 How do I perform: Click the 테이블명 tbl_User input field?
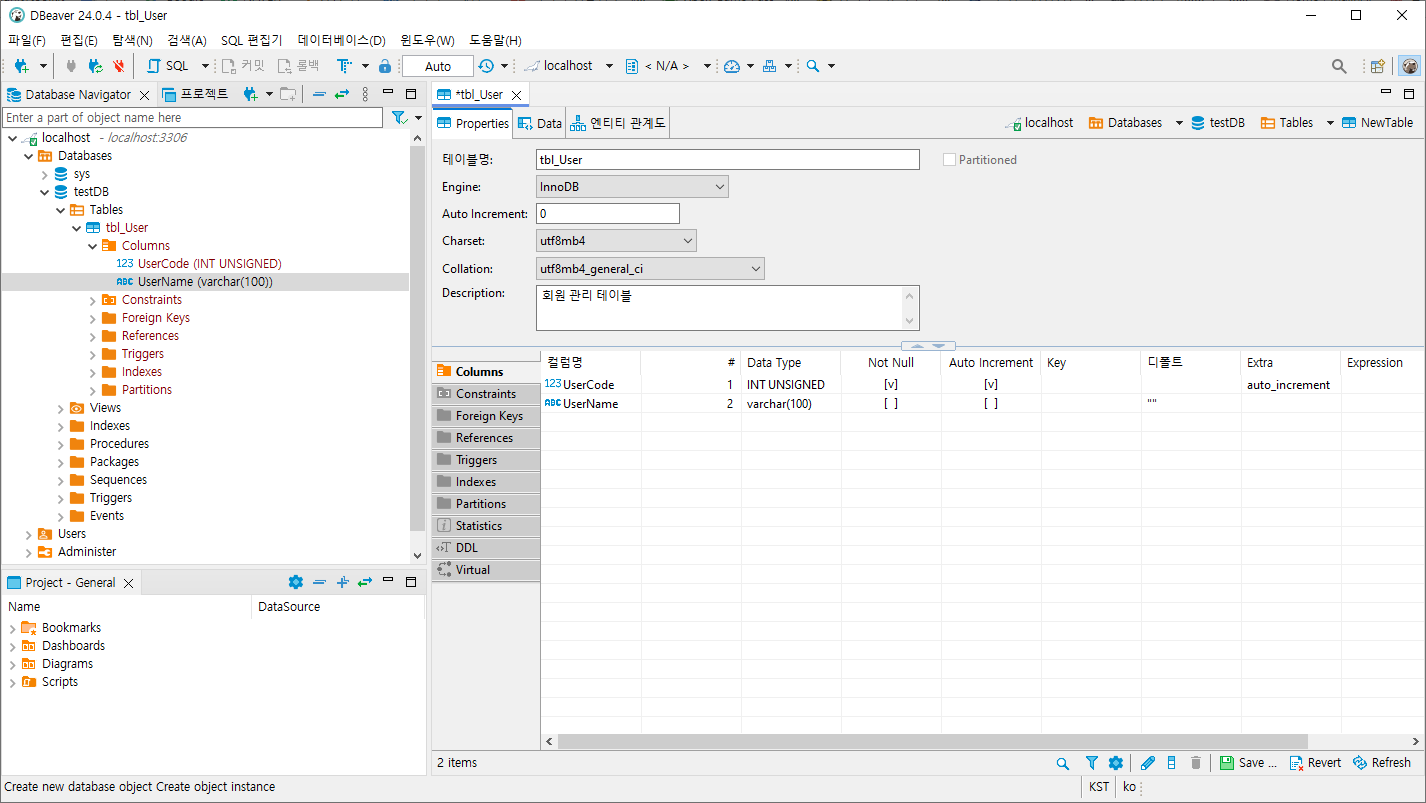click(728, 160)
